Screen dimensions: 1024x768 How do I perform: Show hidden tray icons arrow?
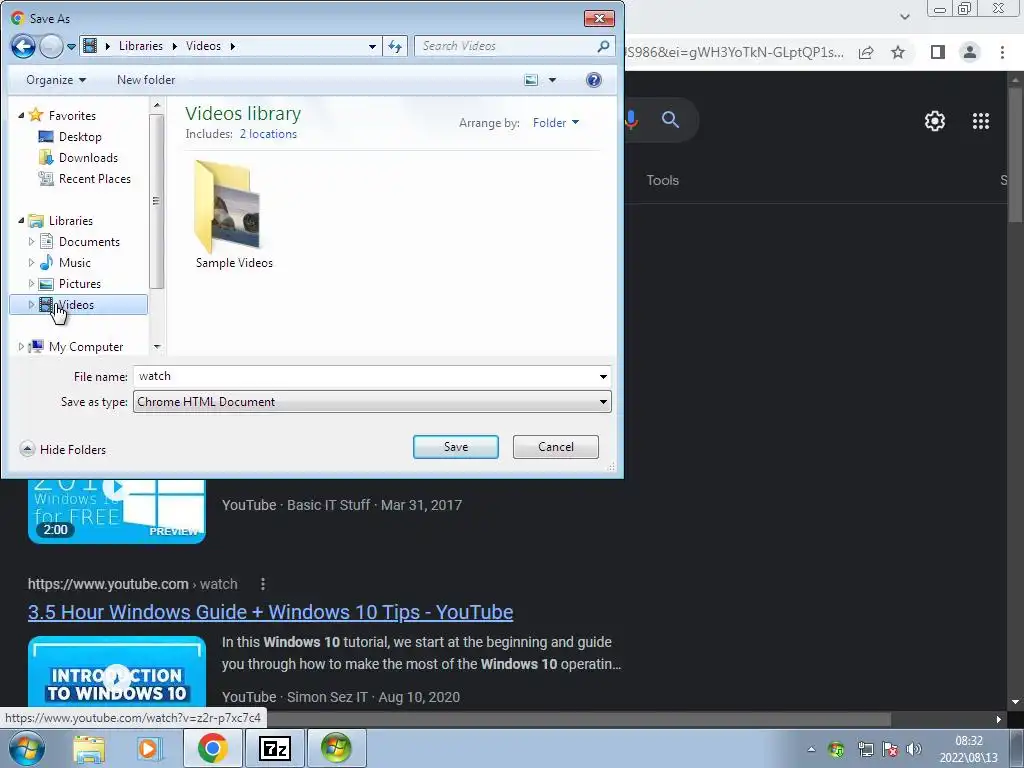tap(811, 749)
